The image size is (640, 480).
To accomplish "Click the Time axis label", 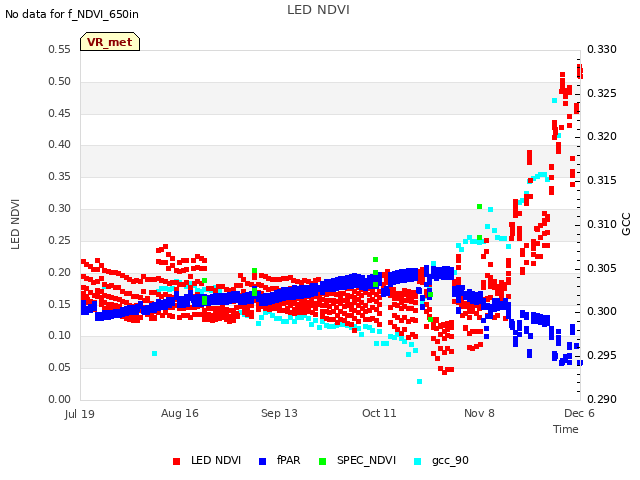I will pos(566,429).
